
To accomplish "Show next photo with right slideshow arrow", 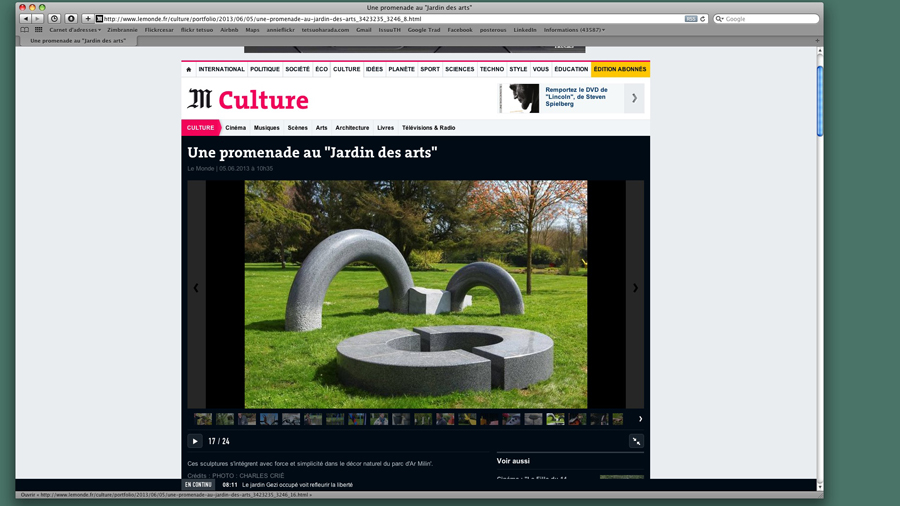I will click(x=635, y=288).
